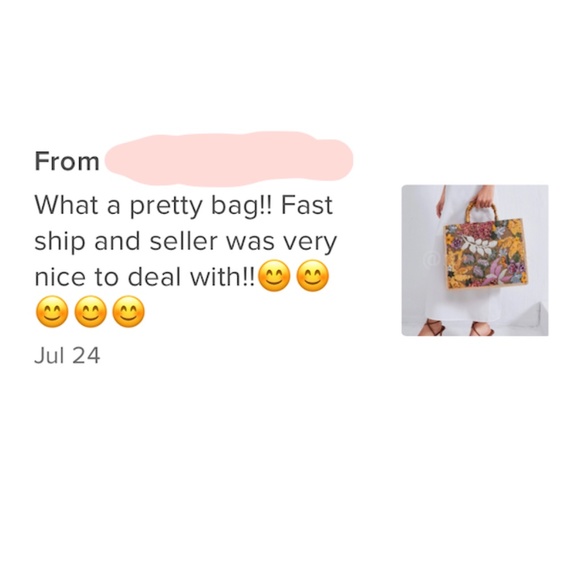
Task: Click the last emoji on the bottom emoji row
Action: tap(128, 312)
